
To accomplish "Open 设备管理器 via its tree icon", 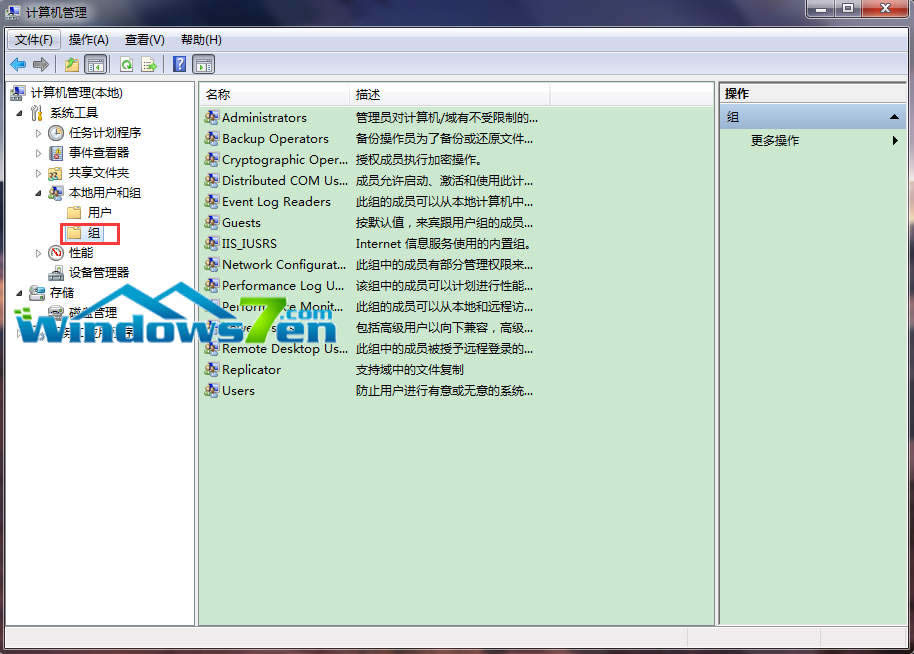I will click(x=55, y=272).
